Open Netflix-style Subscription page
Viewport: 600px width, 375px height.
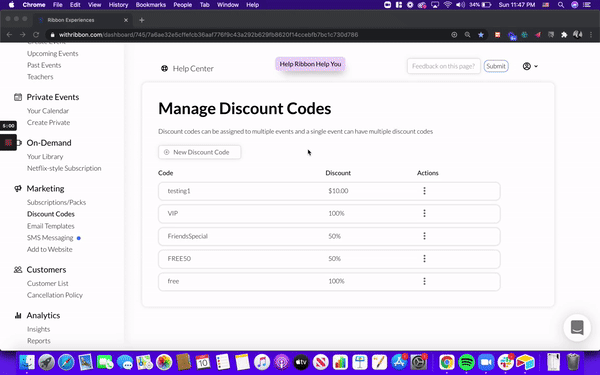click(64, 168)
